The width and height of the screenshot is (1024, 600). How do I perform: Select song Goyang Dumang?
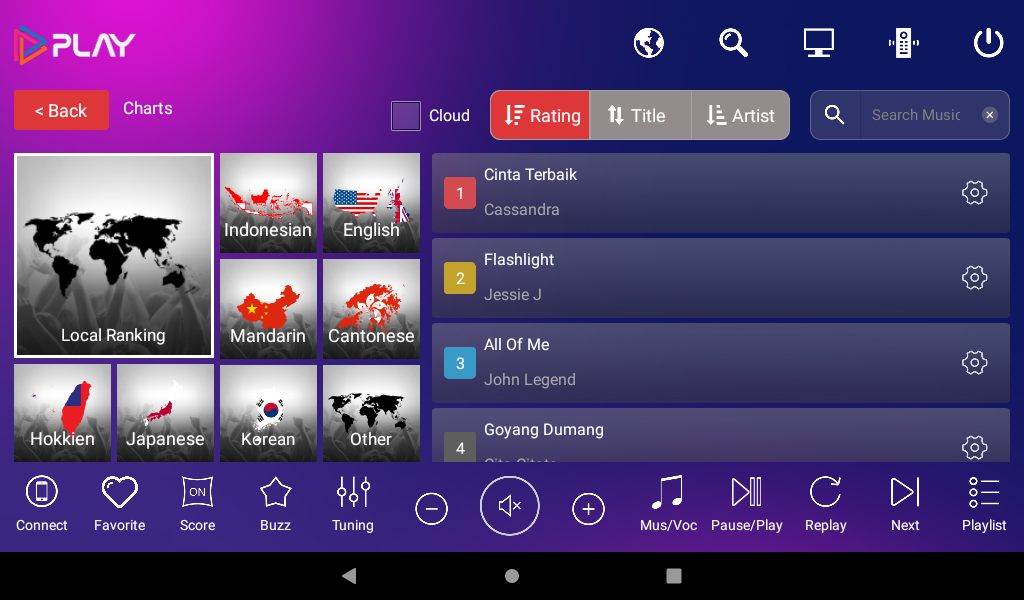pos(720,435)
